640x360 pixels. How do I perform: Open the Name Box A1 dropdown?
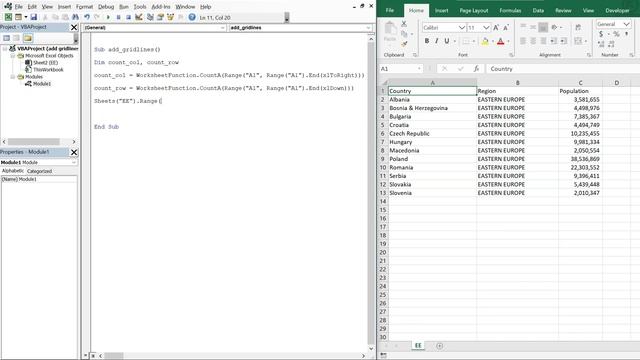tap(419, 69)
